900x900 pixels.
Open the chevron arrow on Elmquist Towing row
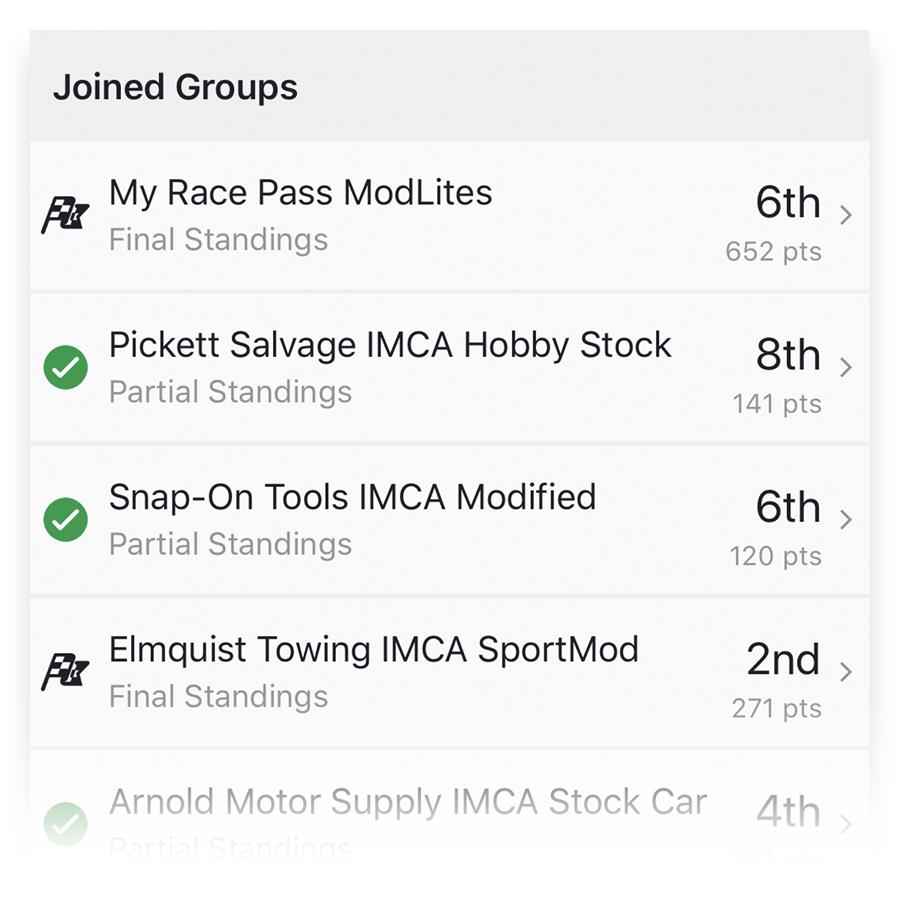tap(845, 672)
